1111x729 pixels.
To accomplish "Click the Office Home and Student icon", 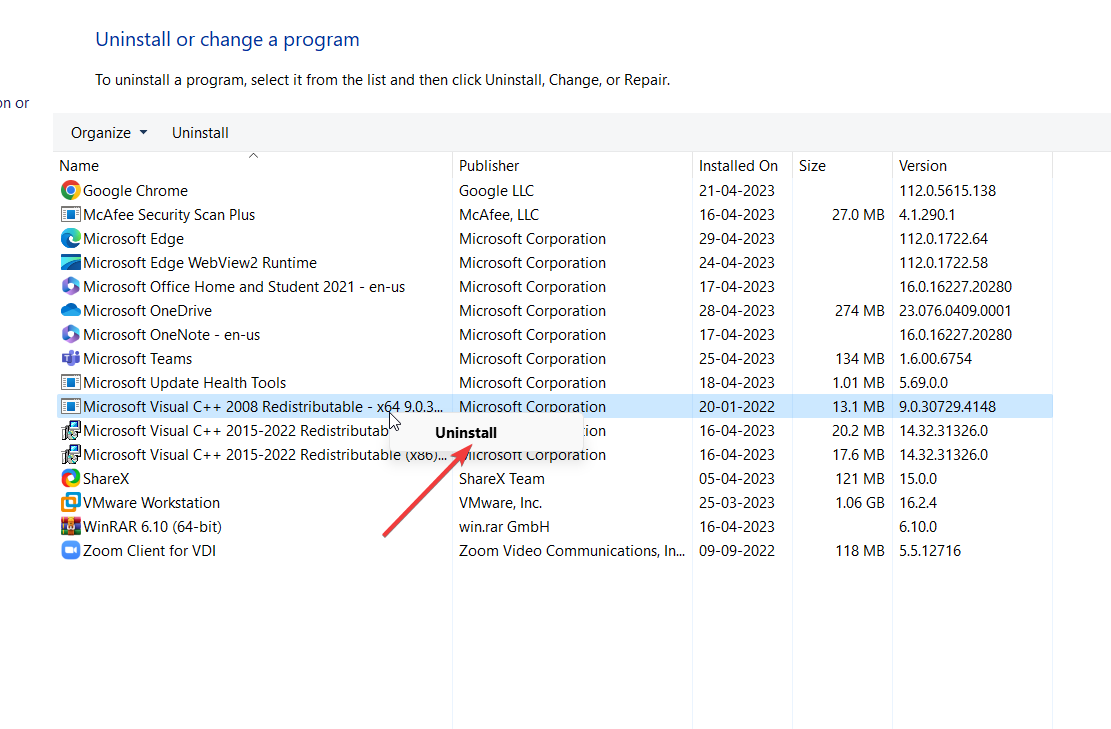I will (x=70, y=287).
